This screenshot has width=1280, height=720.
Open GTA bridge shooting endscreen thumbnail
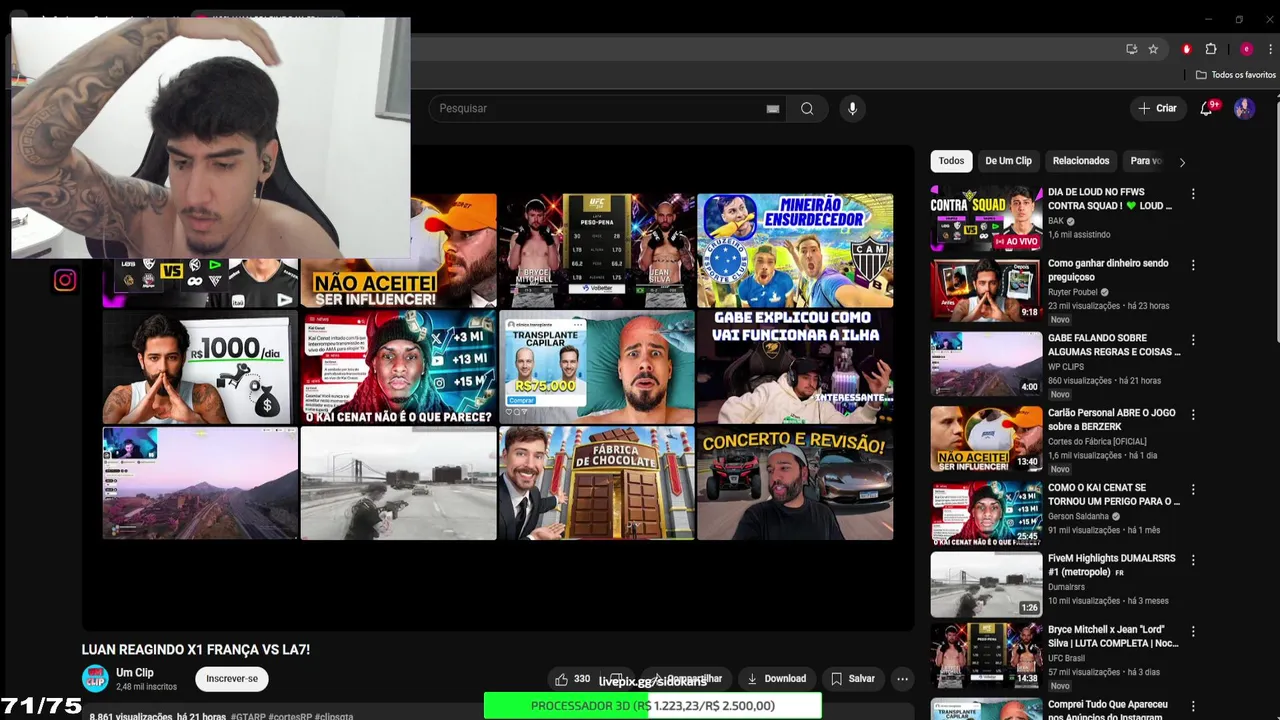398,484
